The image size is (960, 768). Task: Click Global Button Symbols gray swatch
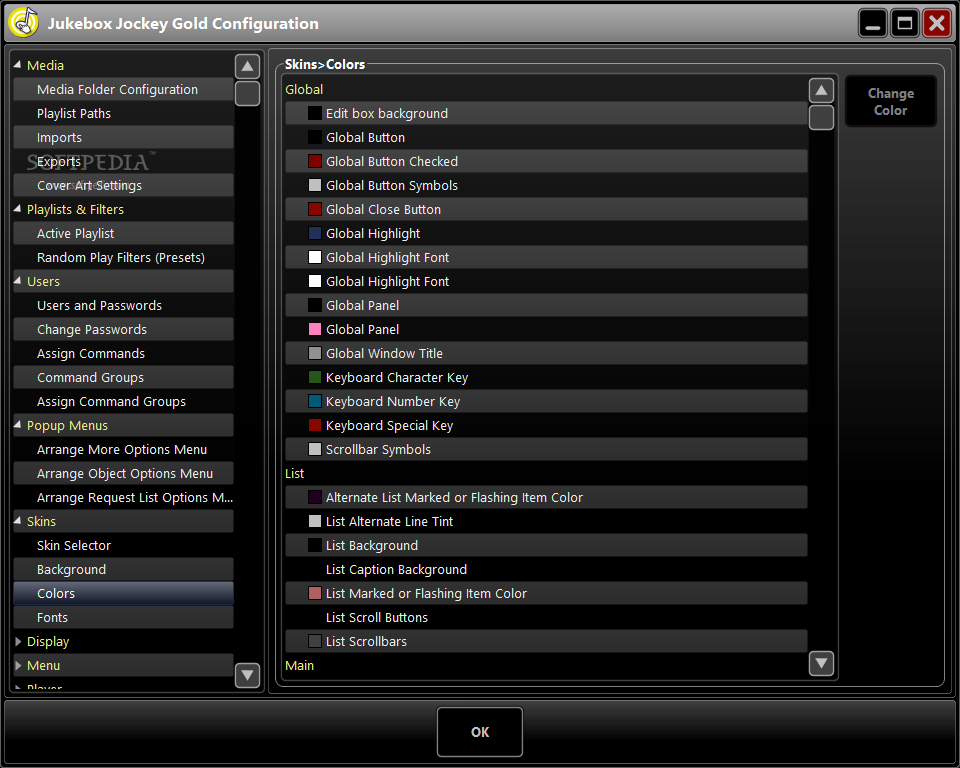[x=314, y=185]
